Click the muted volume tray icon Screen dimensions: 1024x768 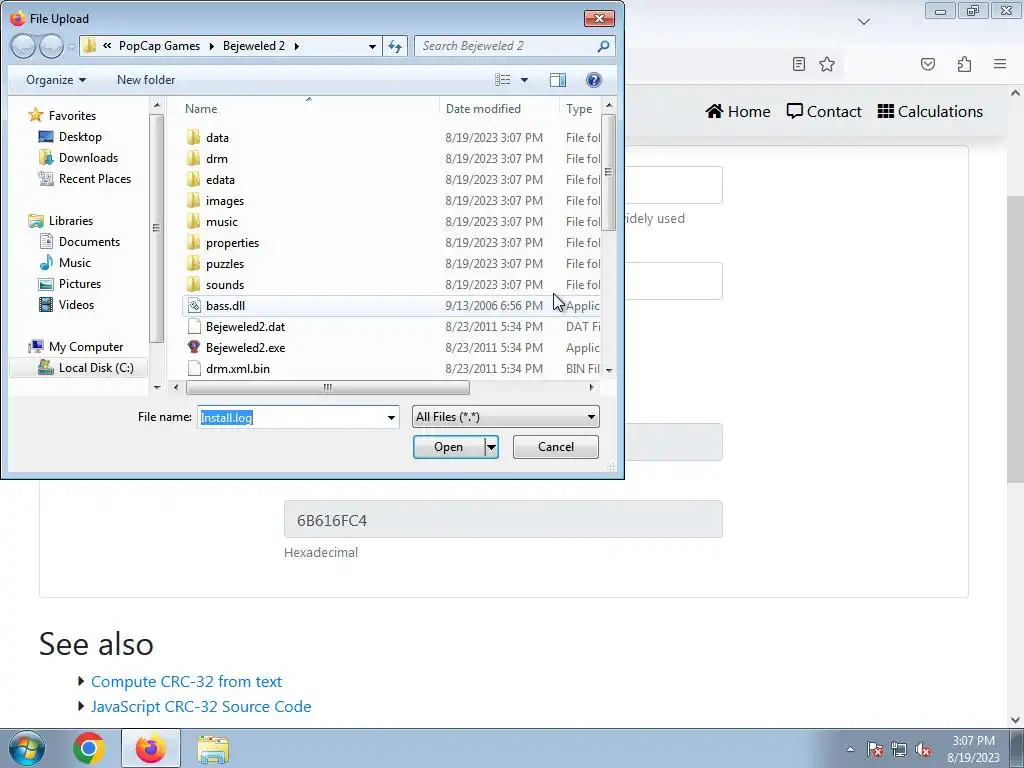click(923, 749)
